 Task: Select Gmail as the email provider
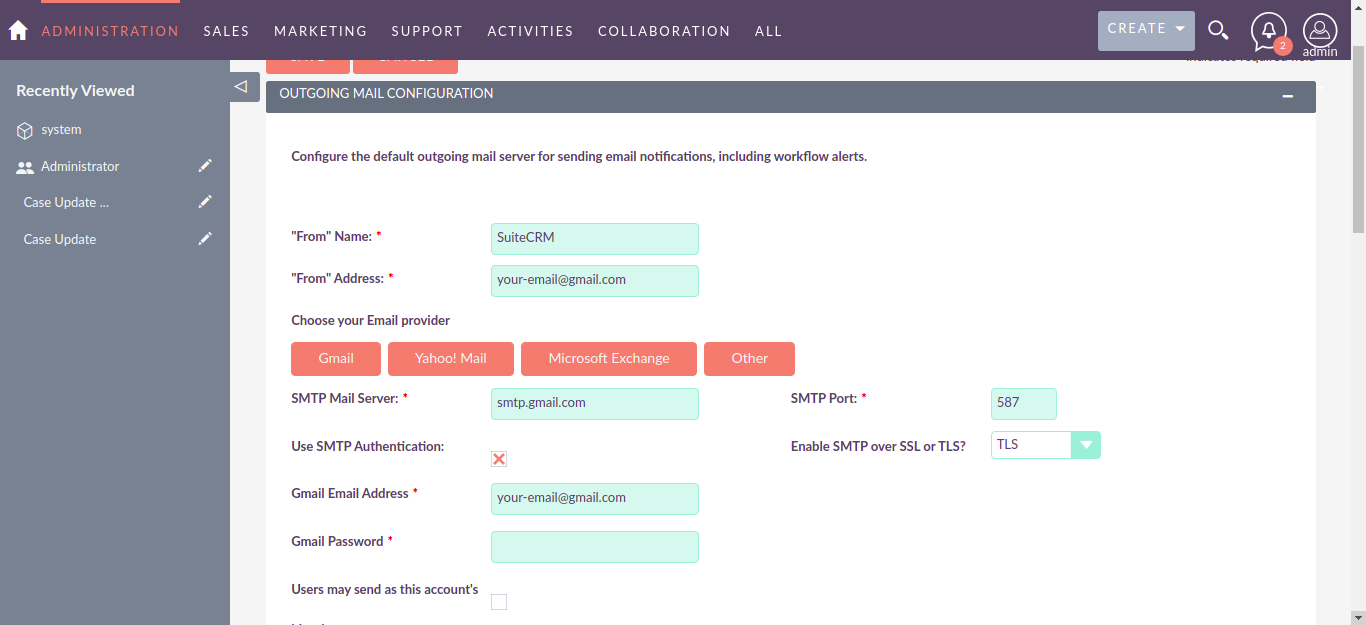[335, 358]
